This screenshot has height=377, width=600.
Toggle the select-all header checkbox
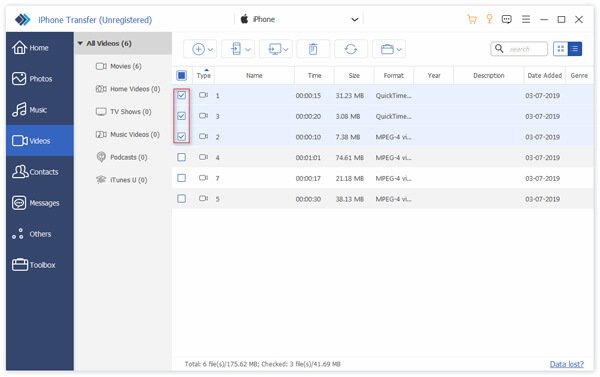pyautogui.click(x=181, y=75)
